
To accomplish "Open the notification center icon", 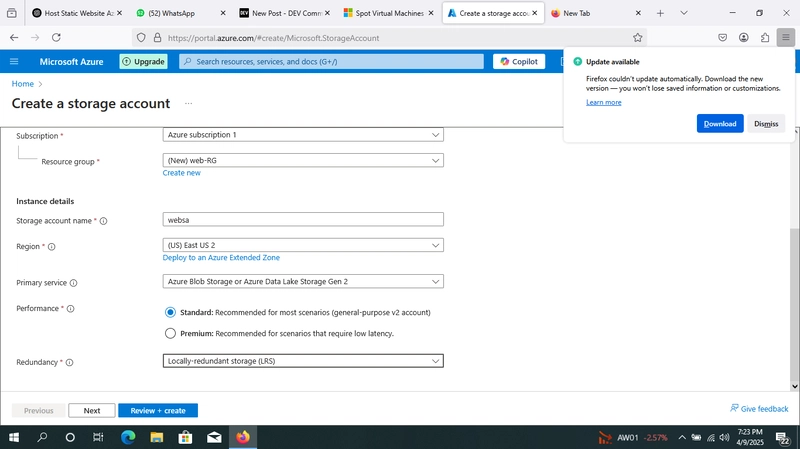I will coord(783,437).
